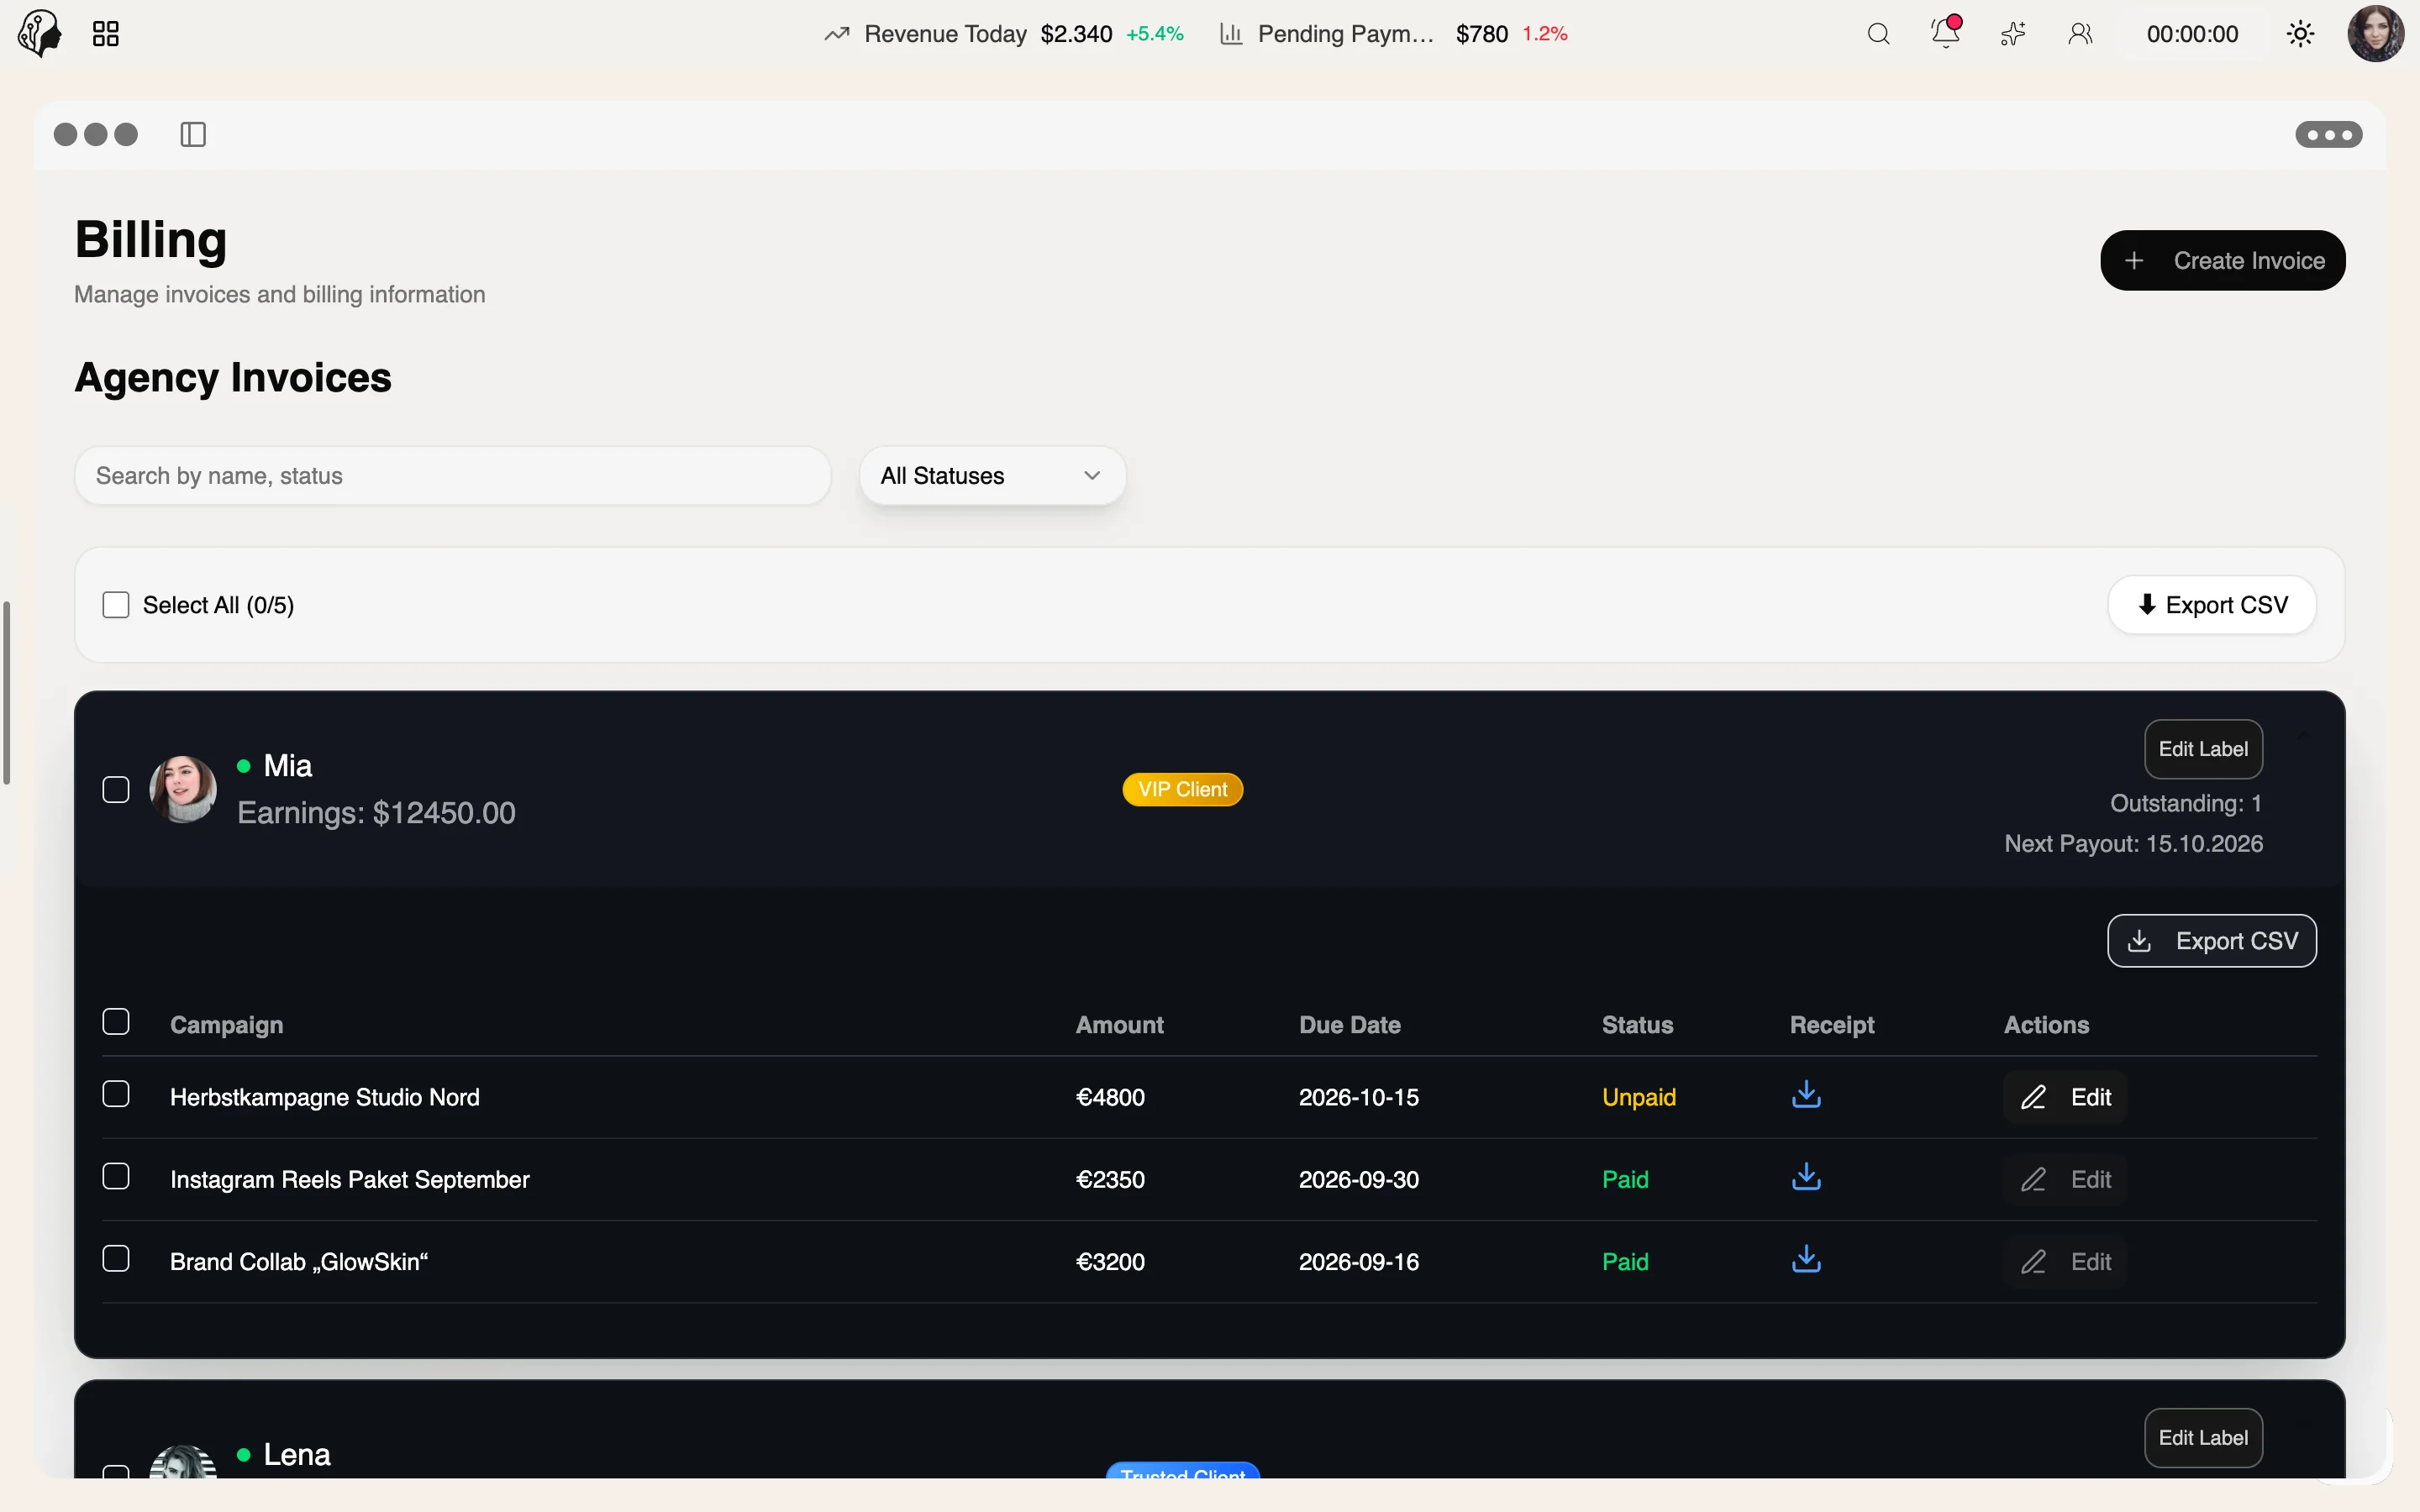Check the Brand Collab GlowSkin row

(x=116, y=1258)
